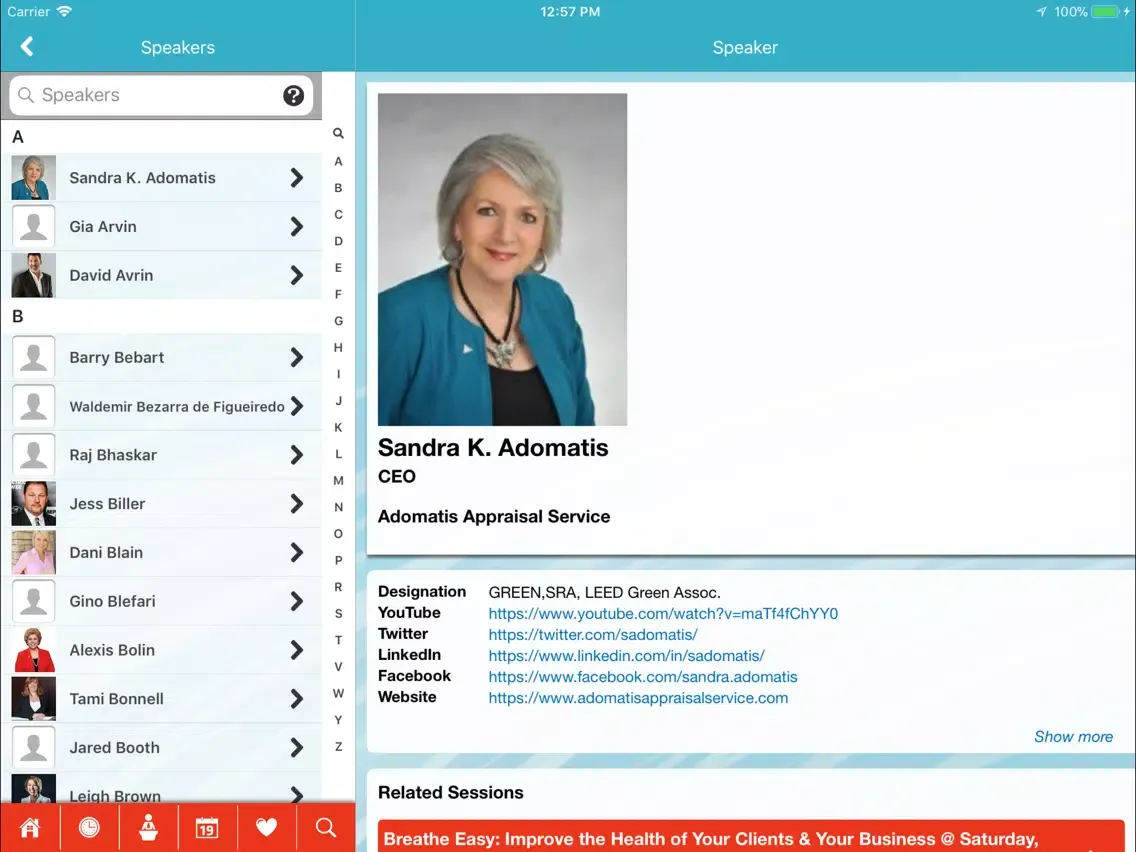1136x852 pixels.
Task: Tap the Home icon in bottom bar
Action: point(30,827)
